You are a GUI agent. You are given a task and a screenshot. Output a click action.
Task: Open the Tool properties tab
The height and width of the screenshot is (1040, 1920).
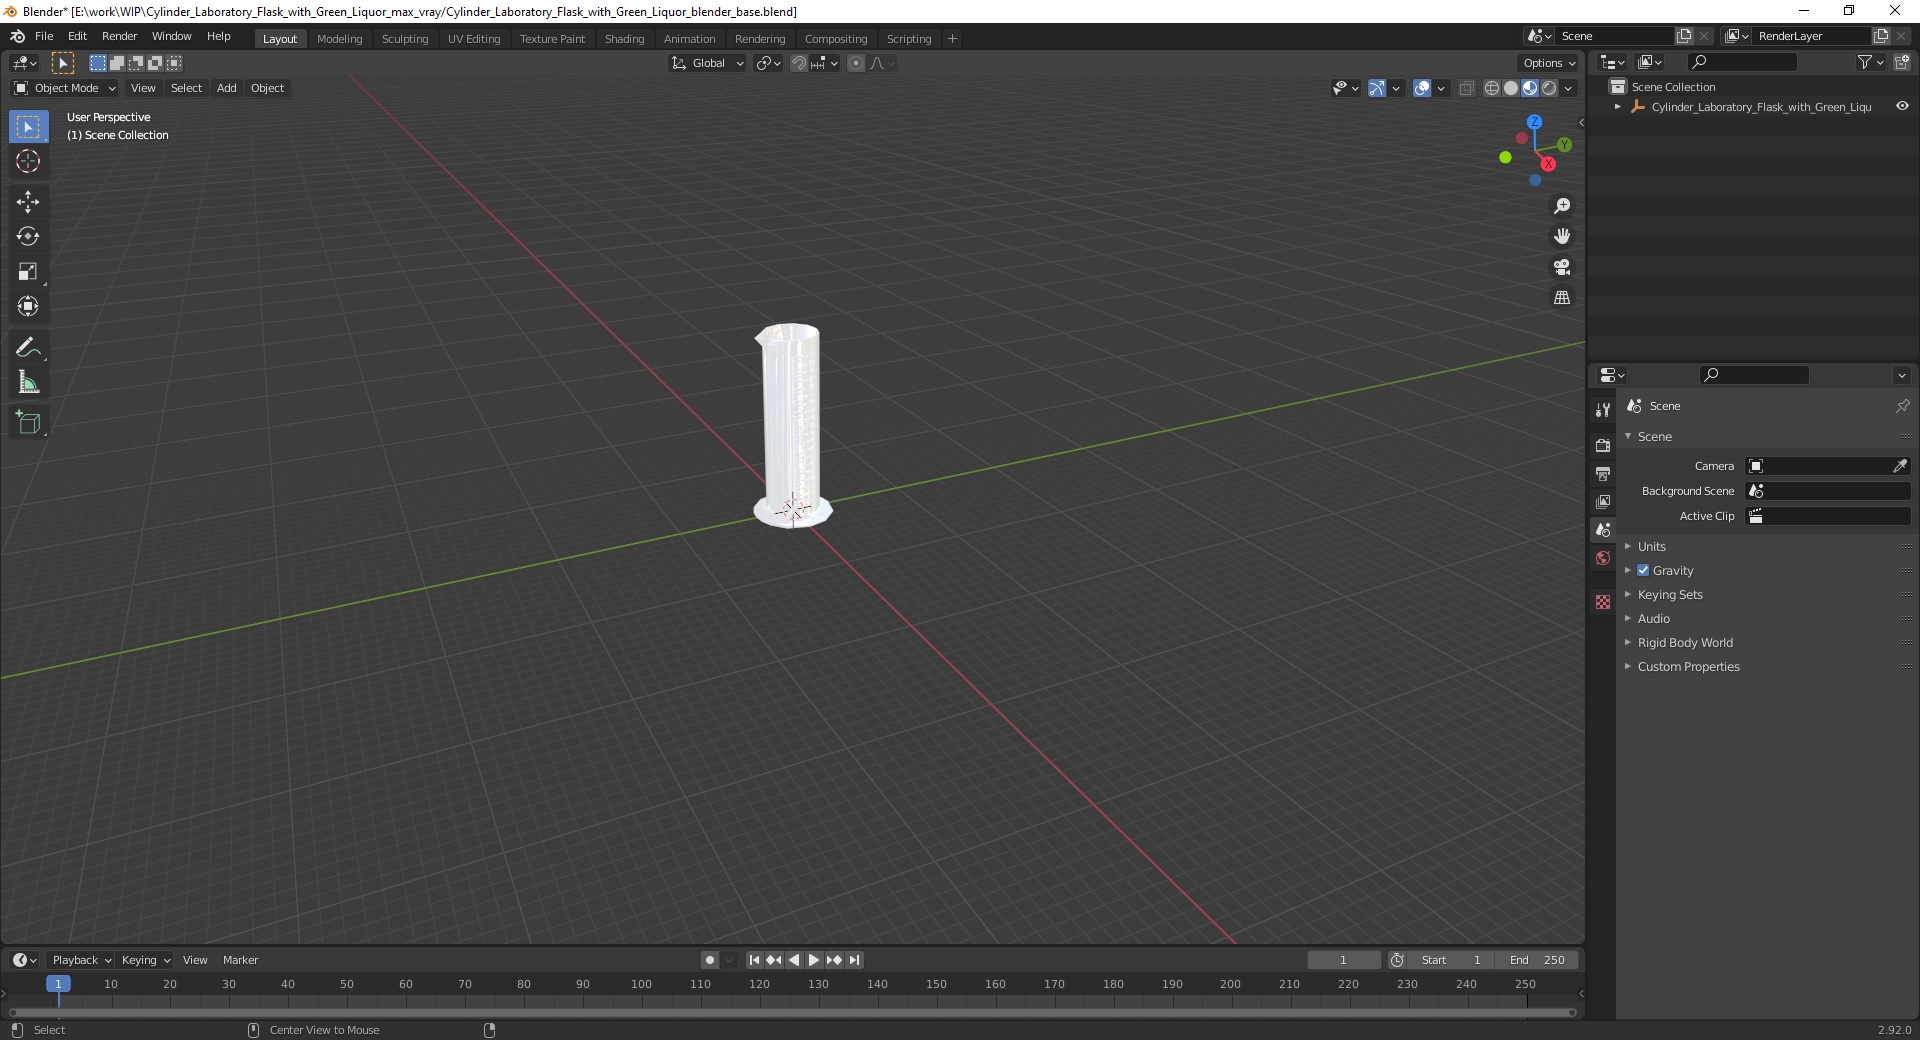coord(1603,410)
